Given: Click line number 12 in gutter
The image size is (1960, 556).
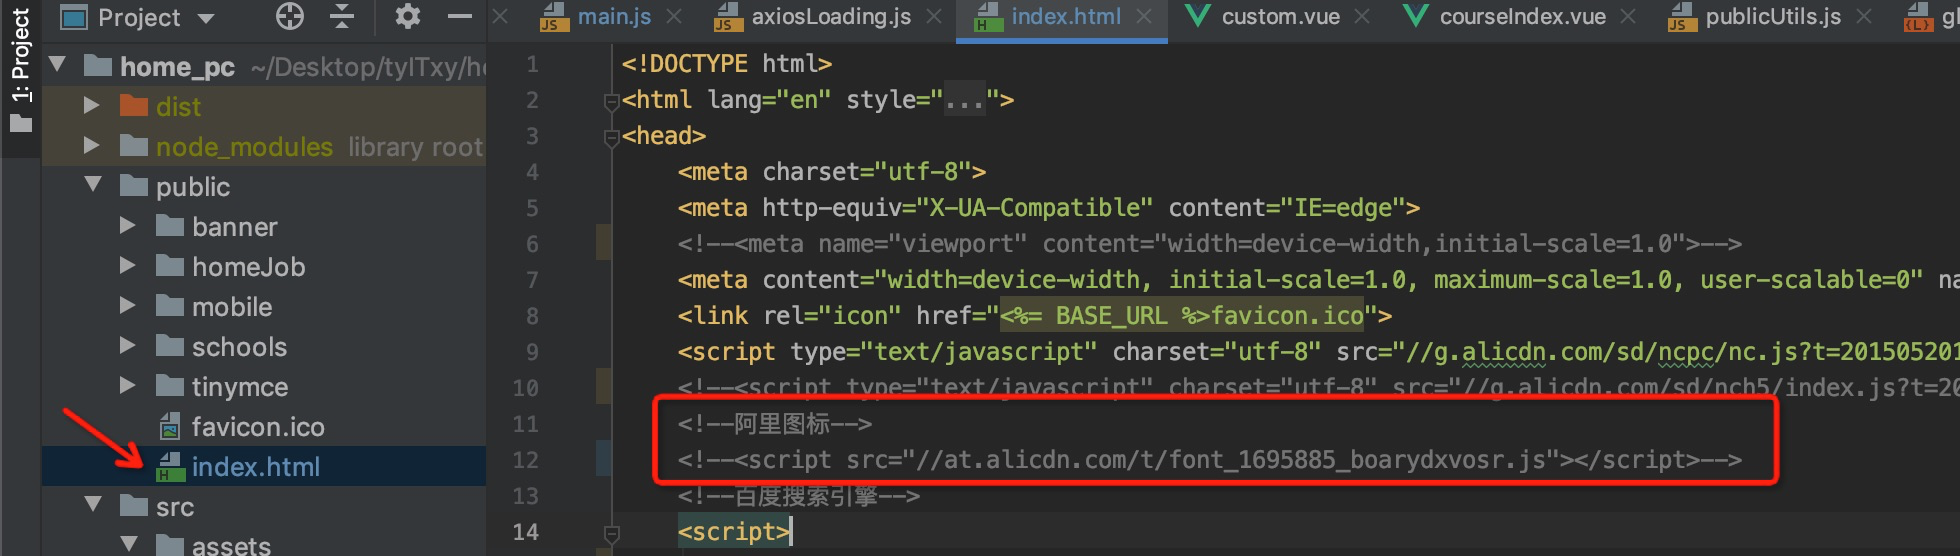Looking at the screenshot, I should [525, 460].
